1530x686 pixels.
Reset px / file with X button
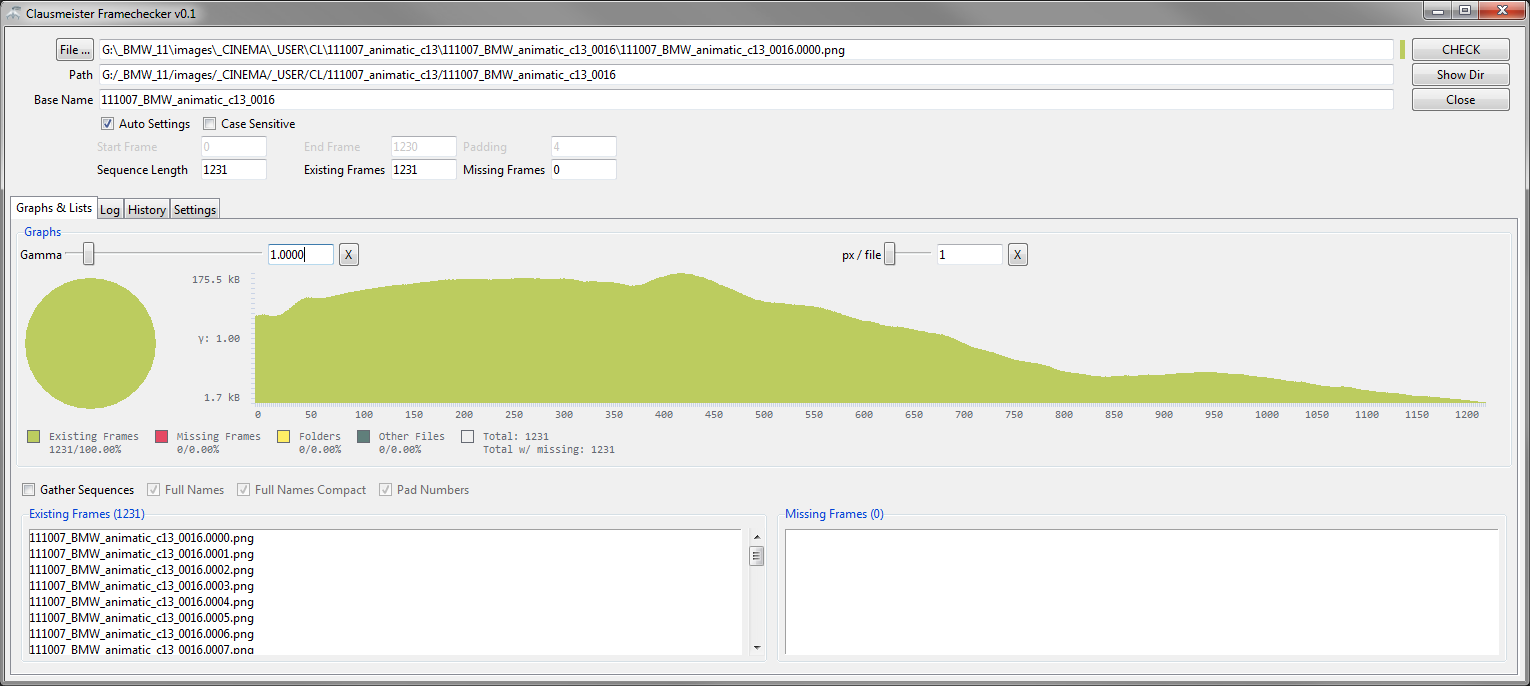[1017, 255]
